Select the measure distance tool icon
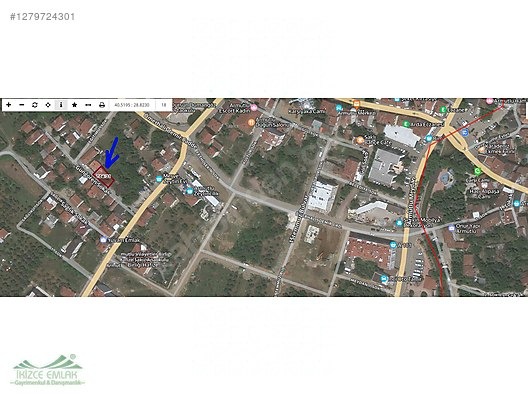The height and width of the screenshot is (396, 528). 88,105
